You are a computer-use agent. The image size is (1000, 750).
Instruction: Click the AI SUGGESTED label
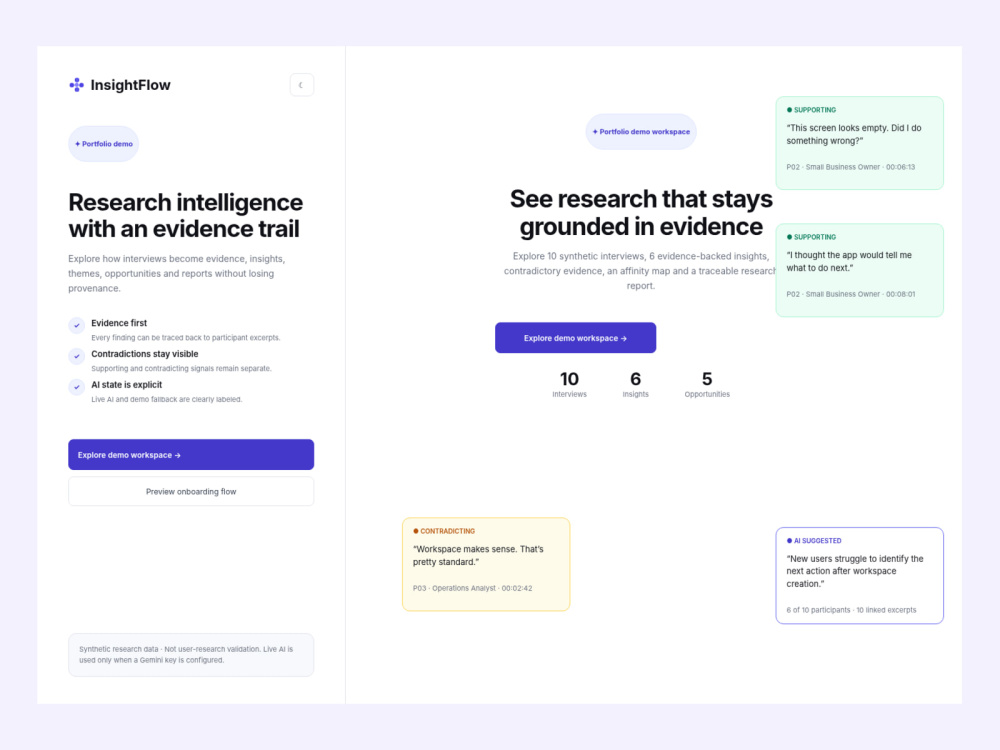click(814, 541)
